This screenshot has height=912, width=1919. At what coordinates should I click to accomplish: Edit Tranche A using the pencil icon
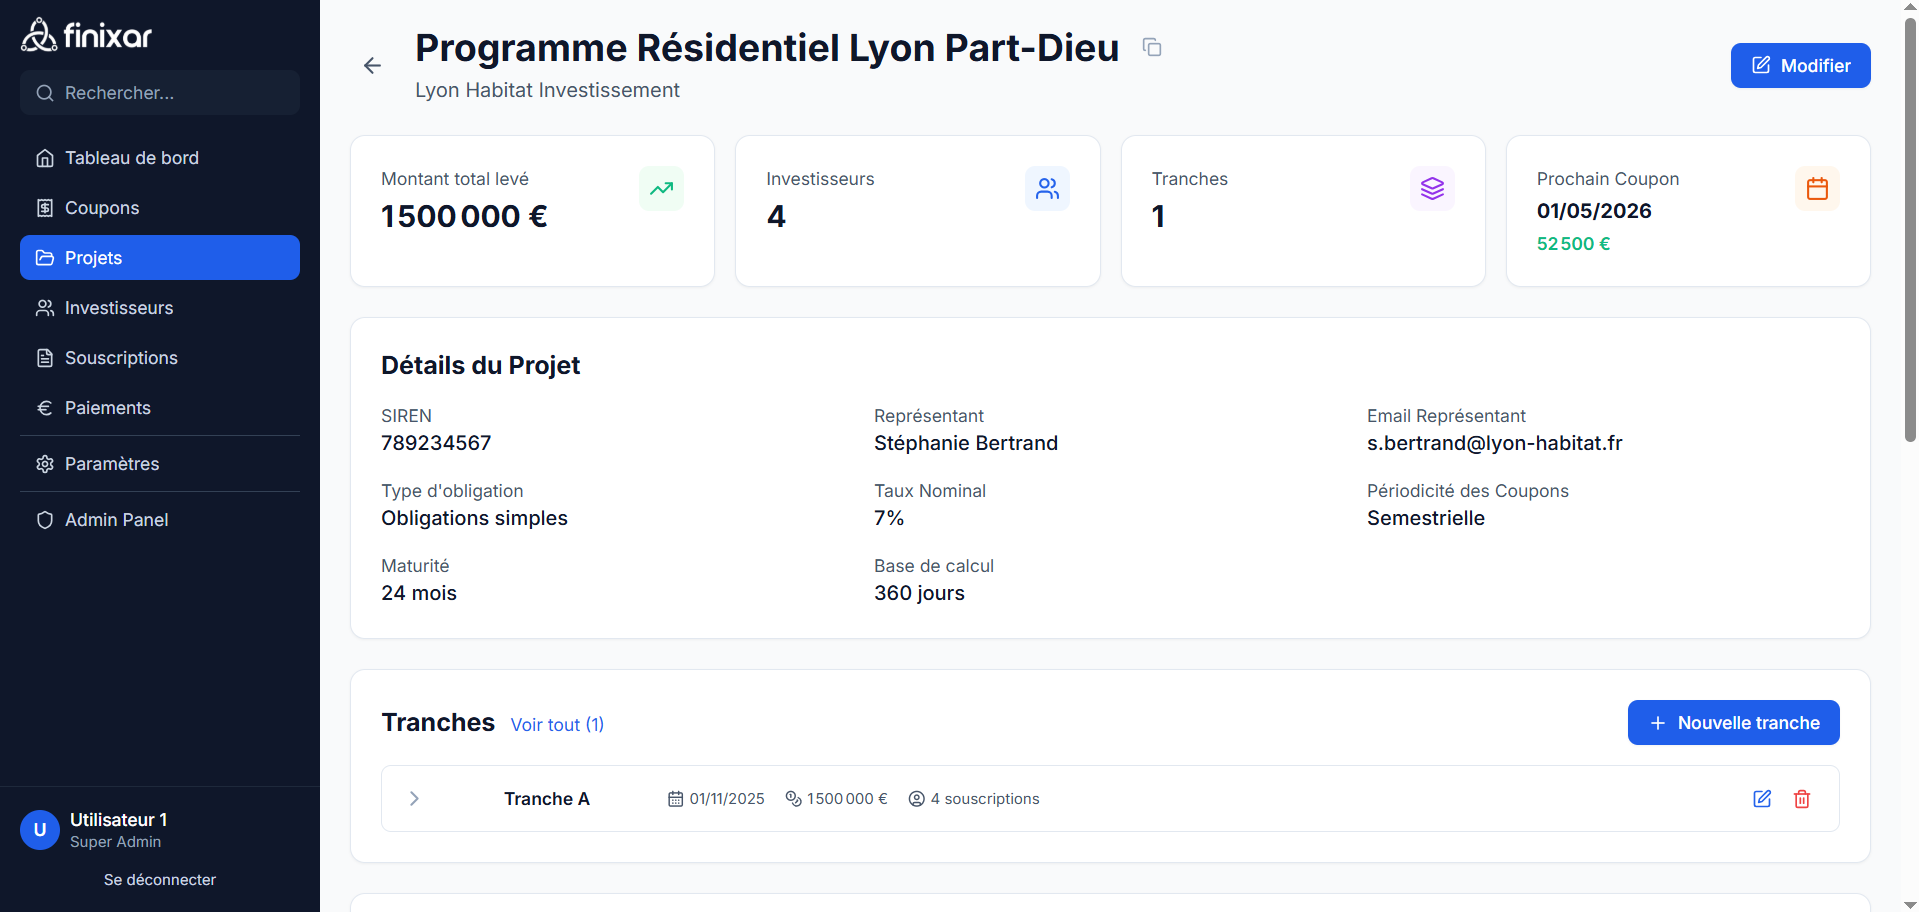tap(1762, 798)
